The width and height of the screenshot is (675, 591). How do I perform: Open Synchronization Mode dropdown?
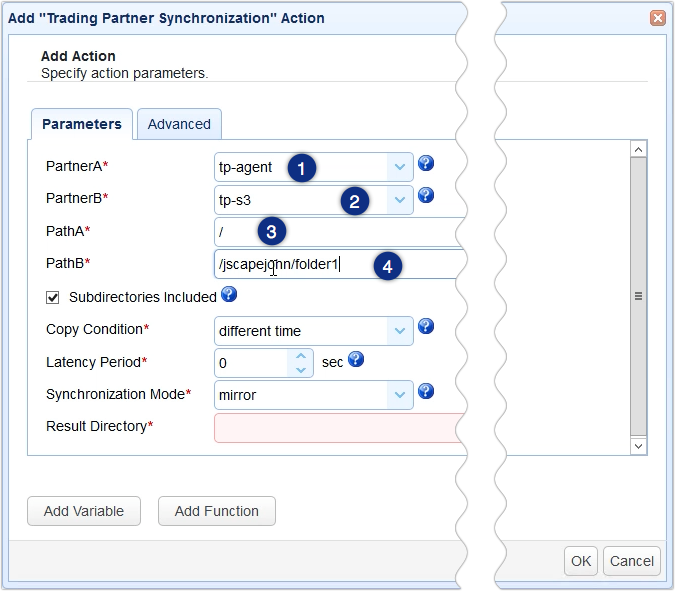click(x=400, y=395)
